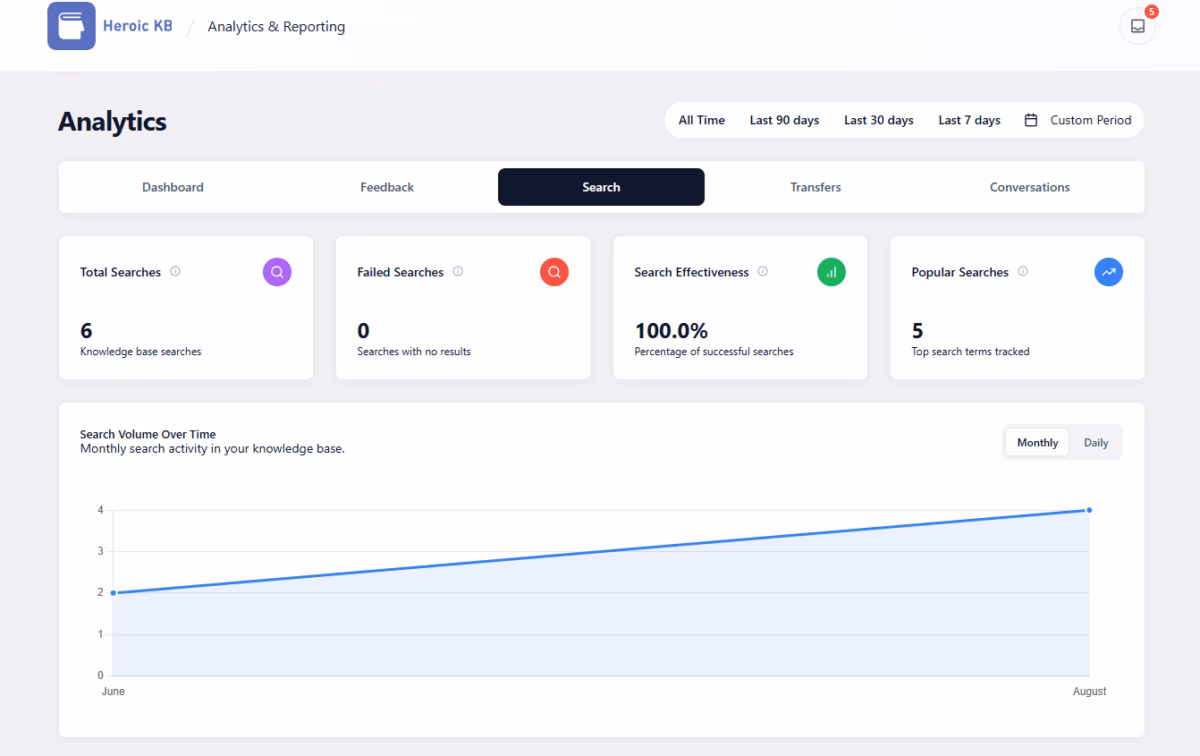Click the blue Popular Searches trend icon
The width and height of the screenshot is (1200, 756).
(1108, 271)
